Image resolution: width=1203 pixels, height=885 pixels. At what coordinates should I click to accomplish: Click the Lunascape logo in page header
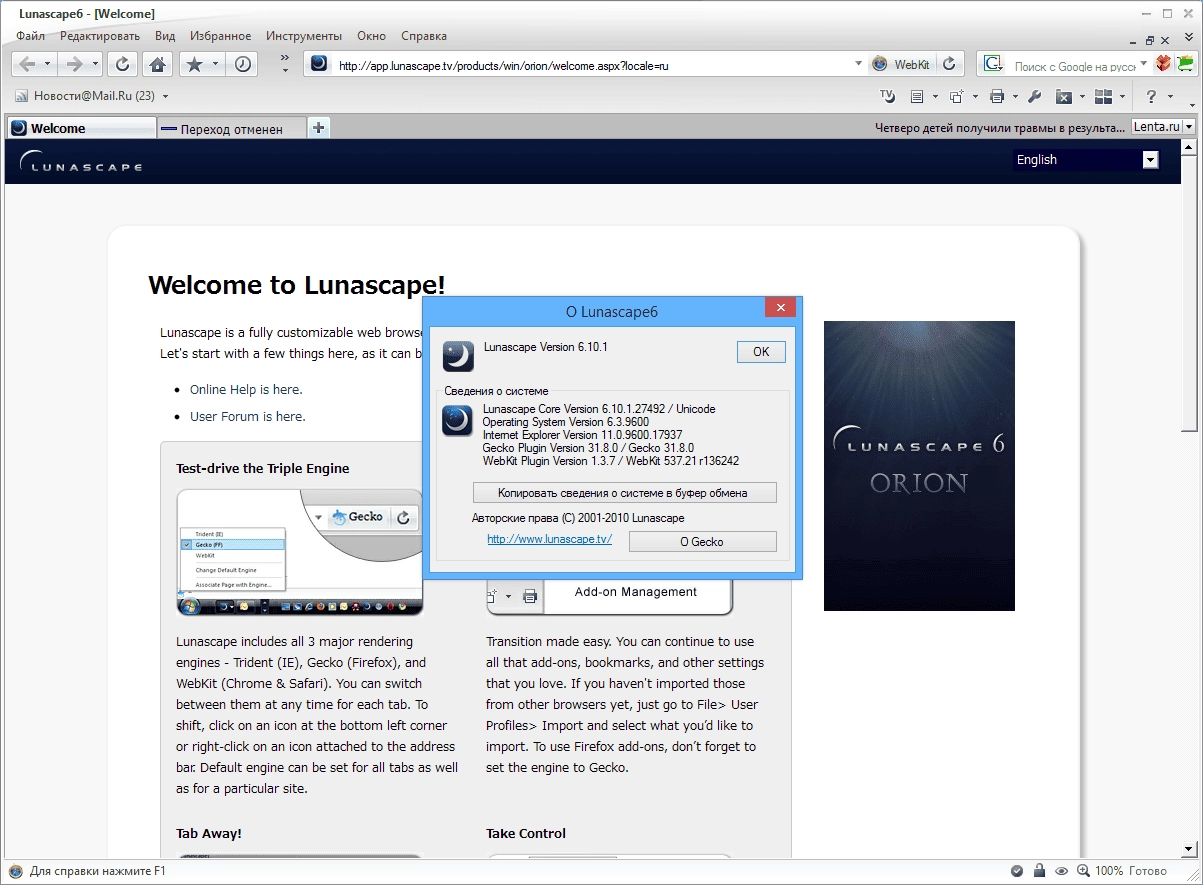pyautogui.click(x=81, y=161)
